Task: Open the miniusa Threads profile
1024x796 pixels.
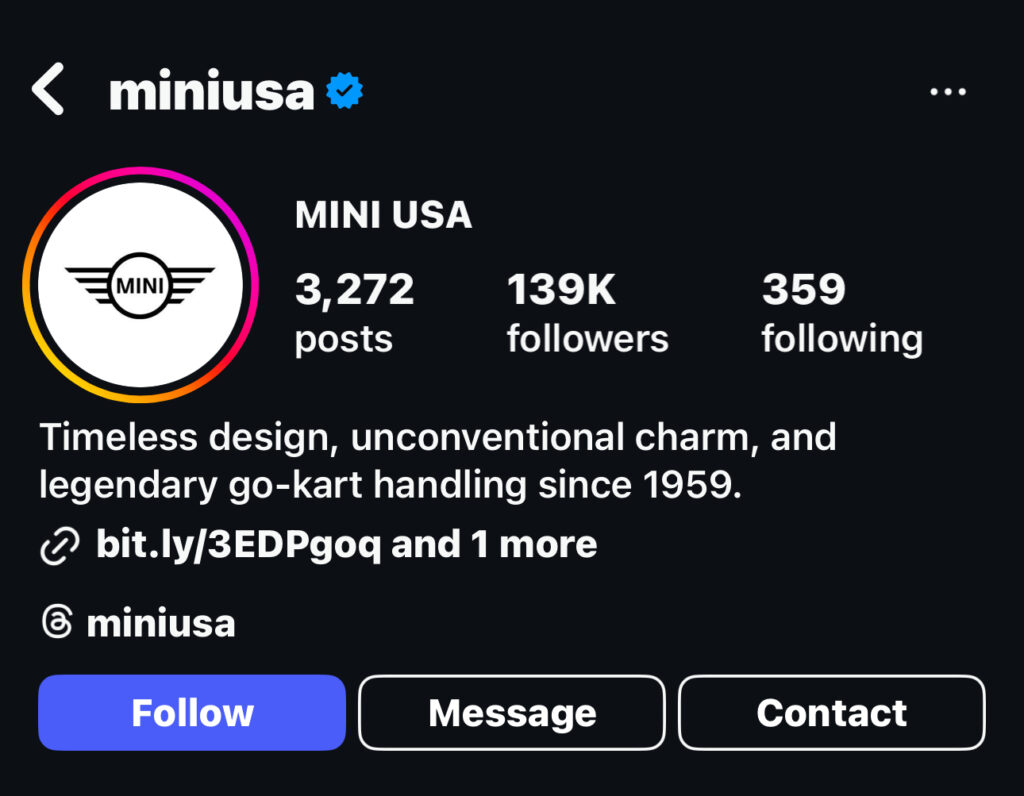Action: click(161, 623)
